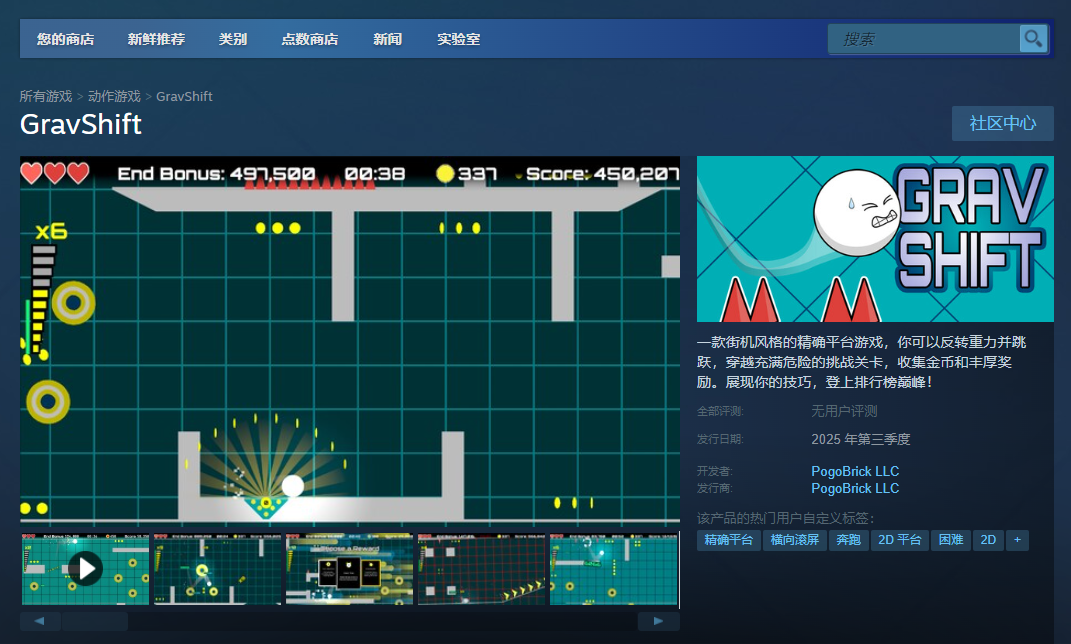This screenshot has width=1071, height=644.
Task: Click the 困难 tag
Action: (x=950, y=539)
